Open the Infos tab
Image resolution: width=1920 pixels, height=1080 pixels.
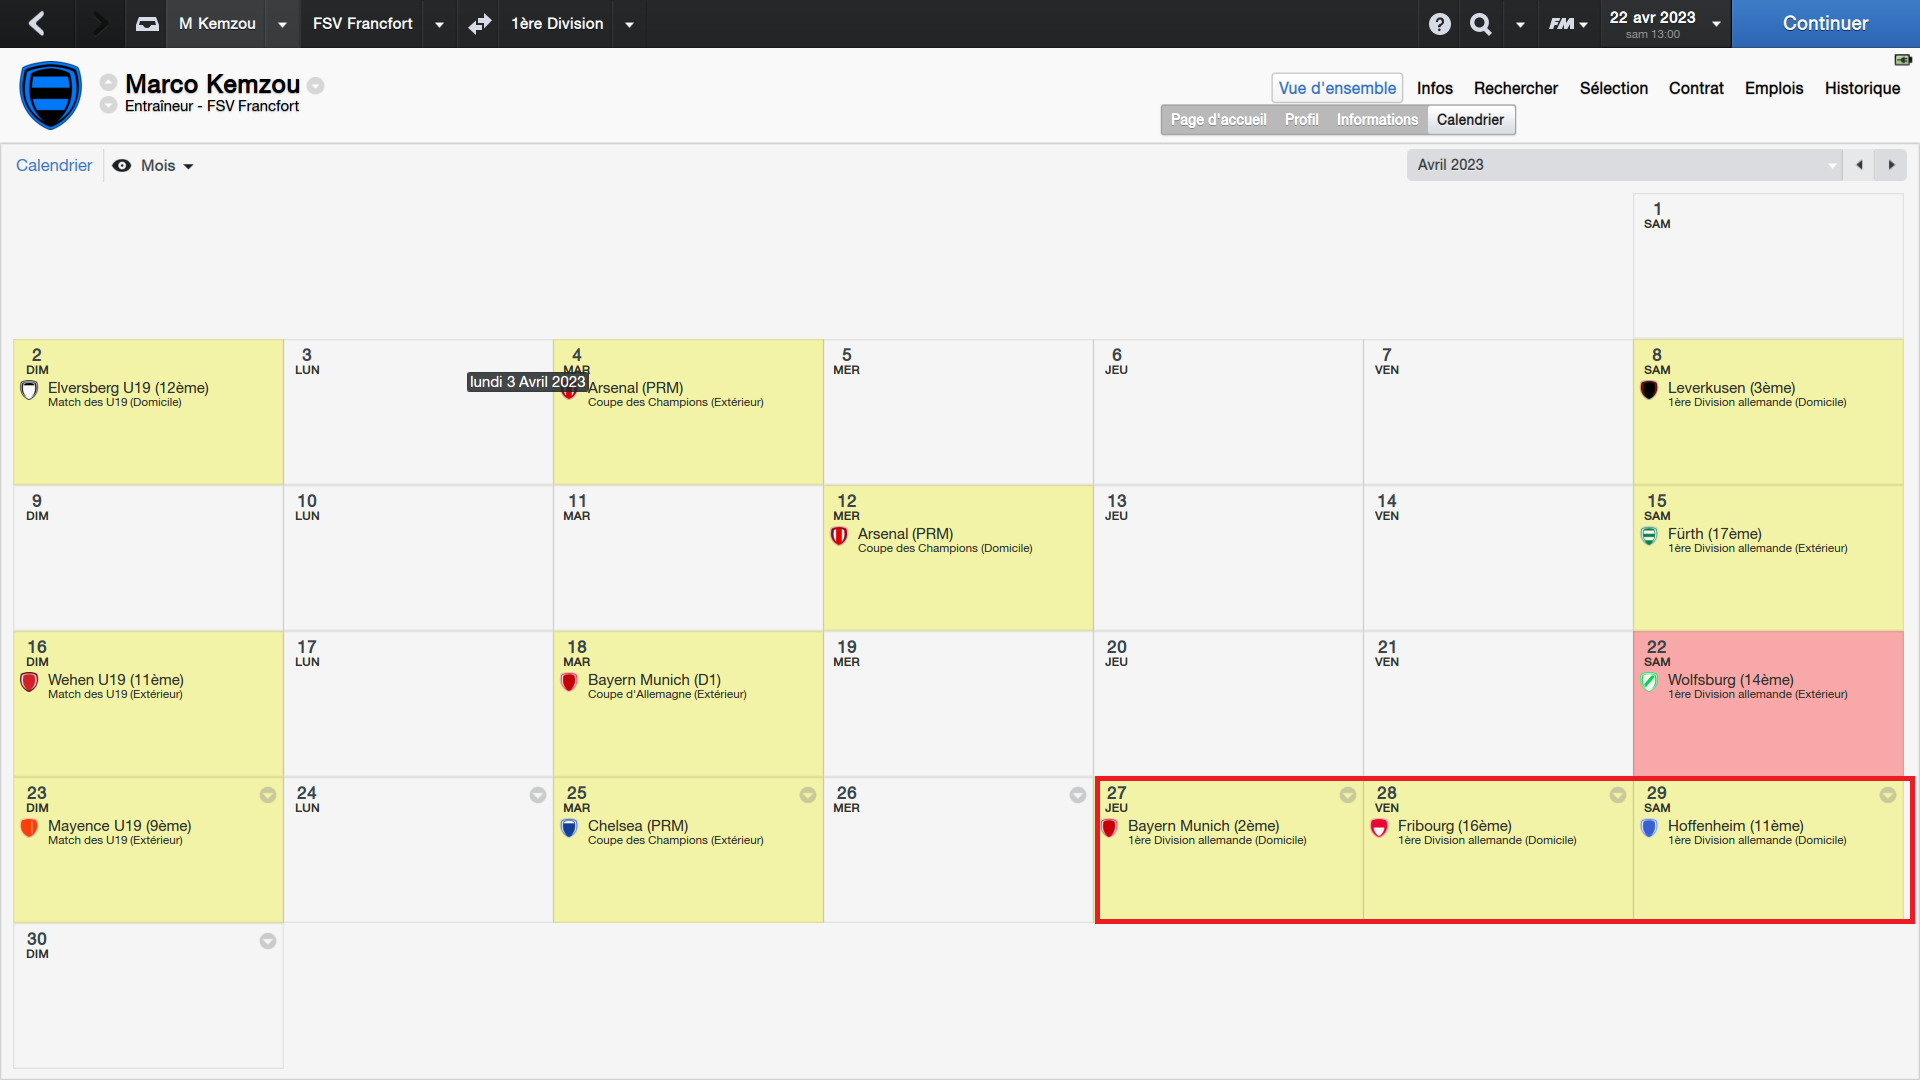coord(1435,88)
